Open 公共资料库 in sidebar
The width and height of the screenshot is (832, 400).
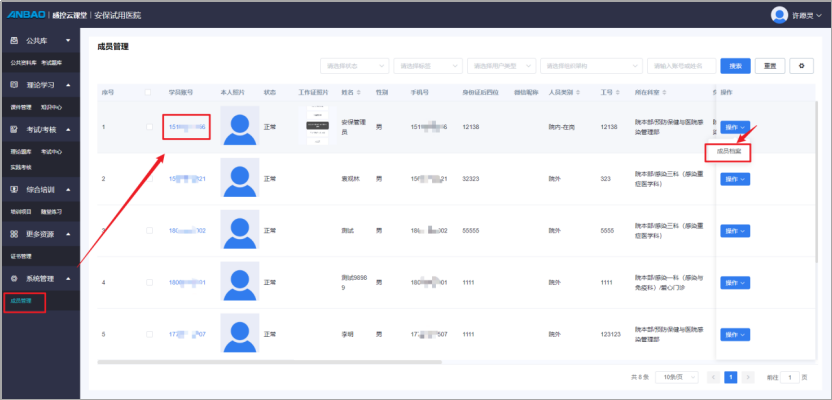pos(23,63)
